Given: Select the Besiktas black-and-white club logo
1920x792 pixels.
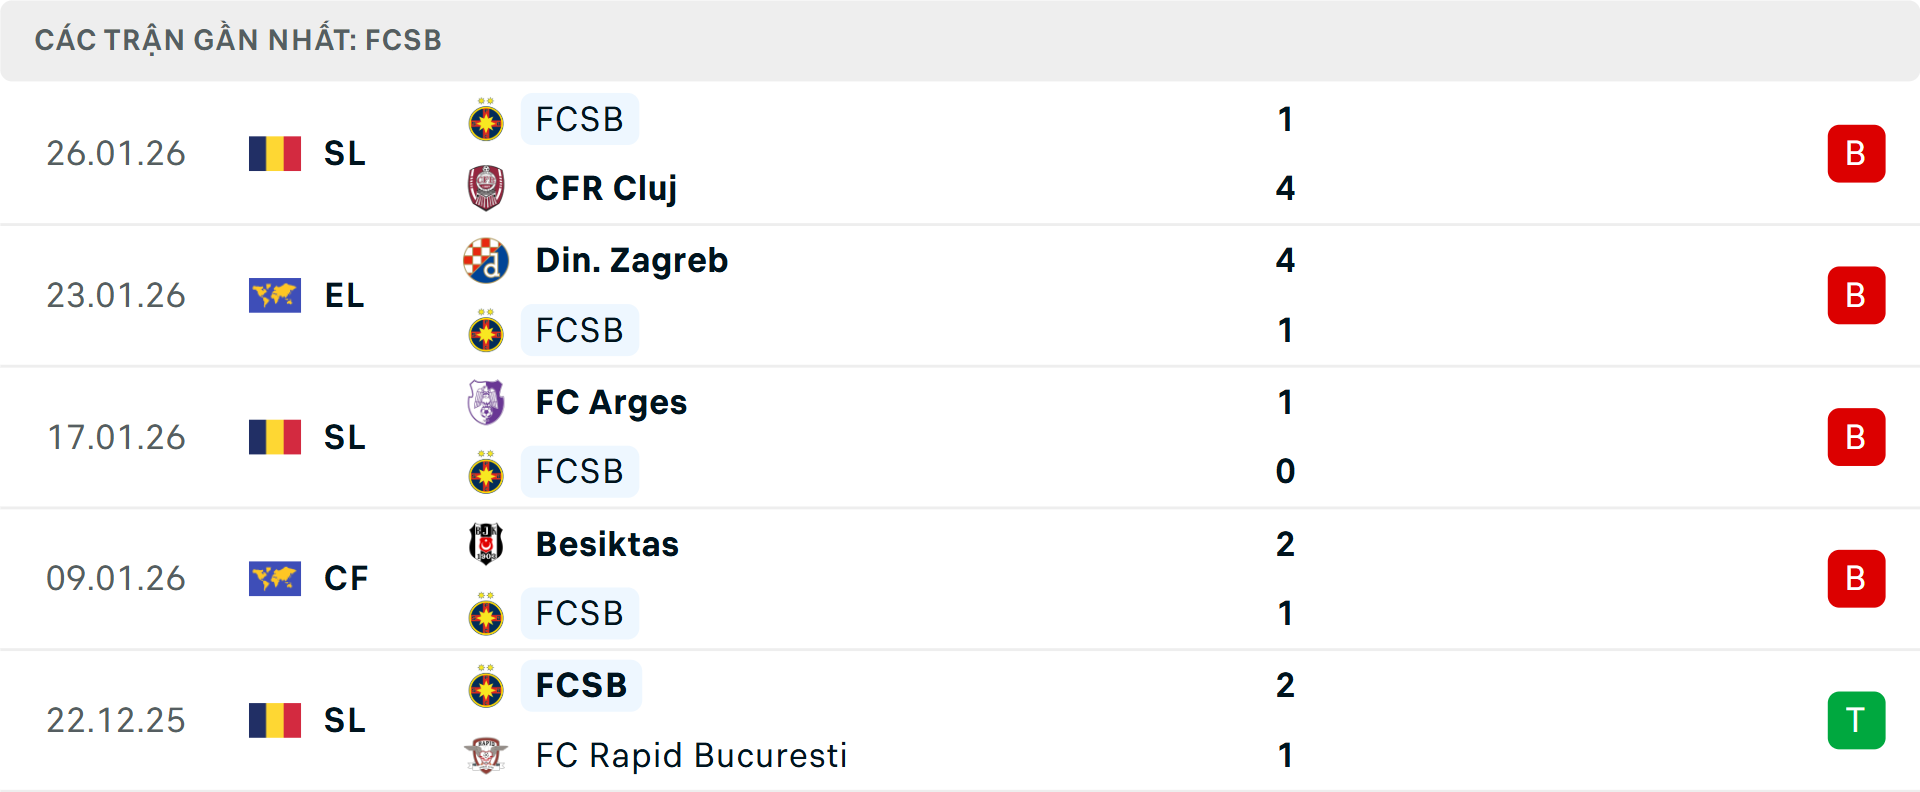Looking at the screenshot, I should (486, 544).
